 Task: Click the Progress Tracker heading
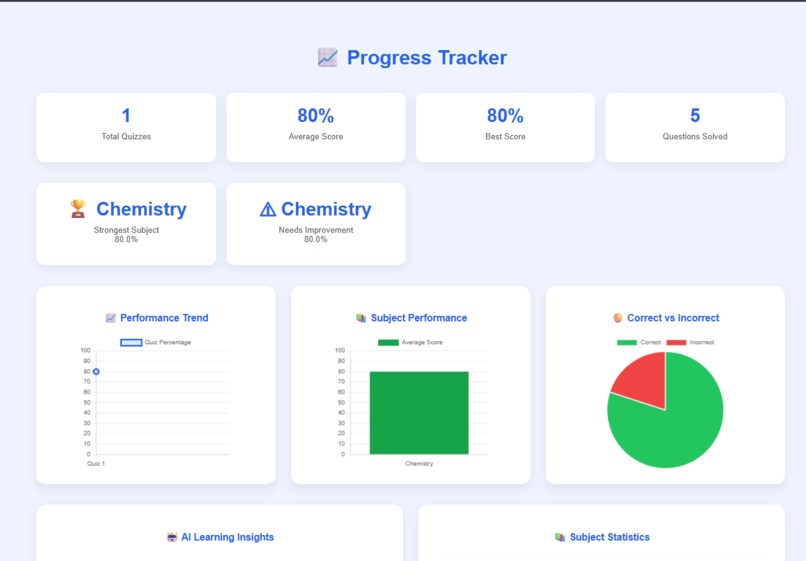point(427,58)
